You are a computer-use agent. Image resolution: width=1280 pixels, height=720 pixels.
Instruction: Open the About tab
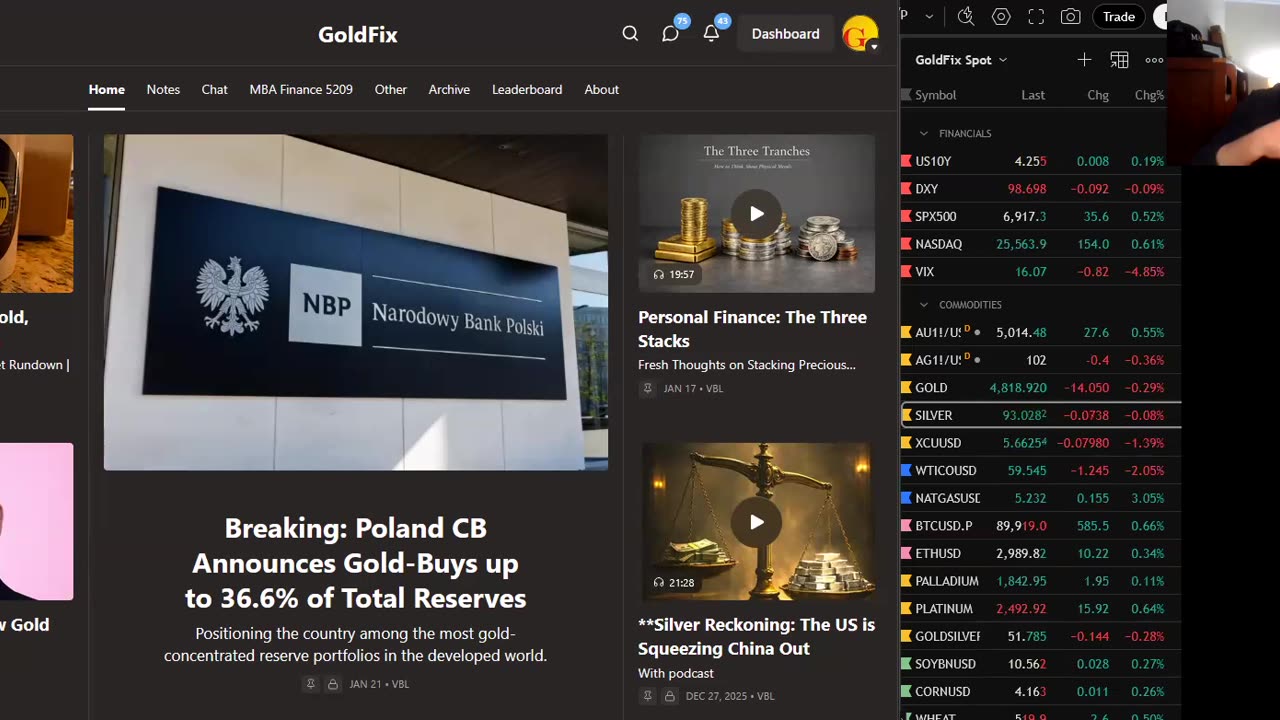[x=601, y=89]
